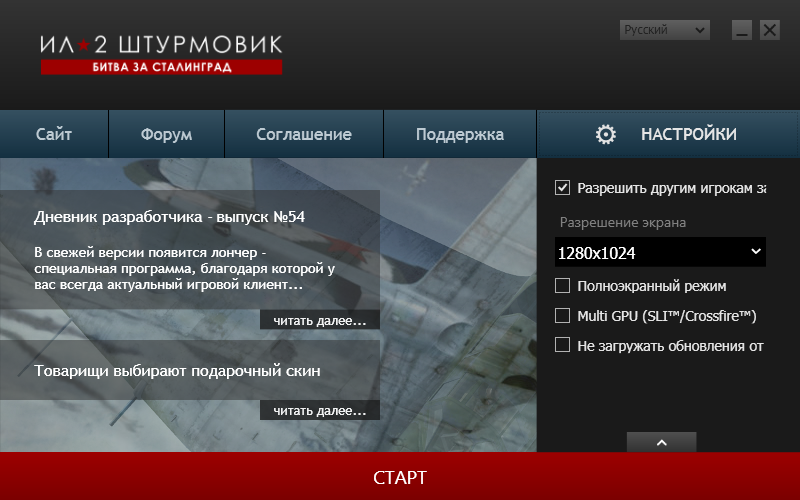Click читать далее under Товарищи выбирают

click(x=320, y=410)
